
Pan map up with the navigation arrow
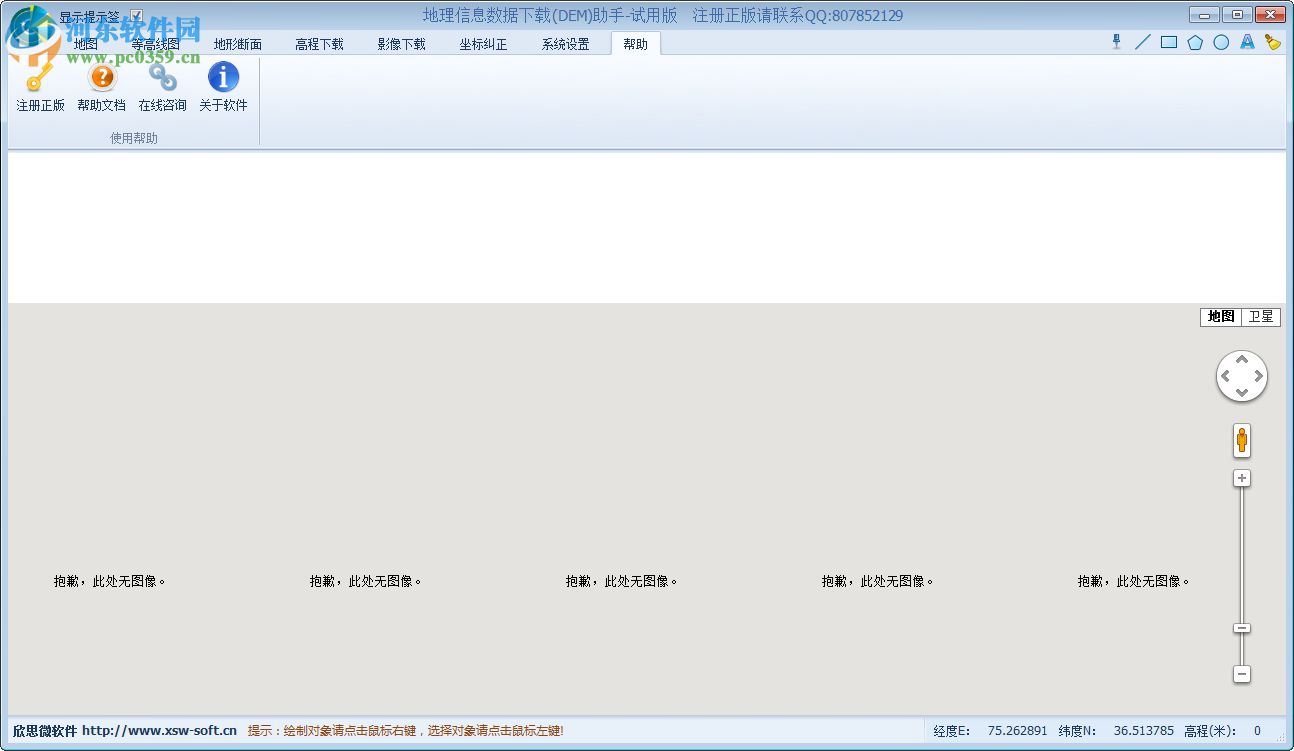(x=1242, y=360)
